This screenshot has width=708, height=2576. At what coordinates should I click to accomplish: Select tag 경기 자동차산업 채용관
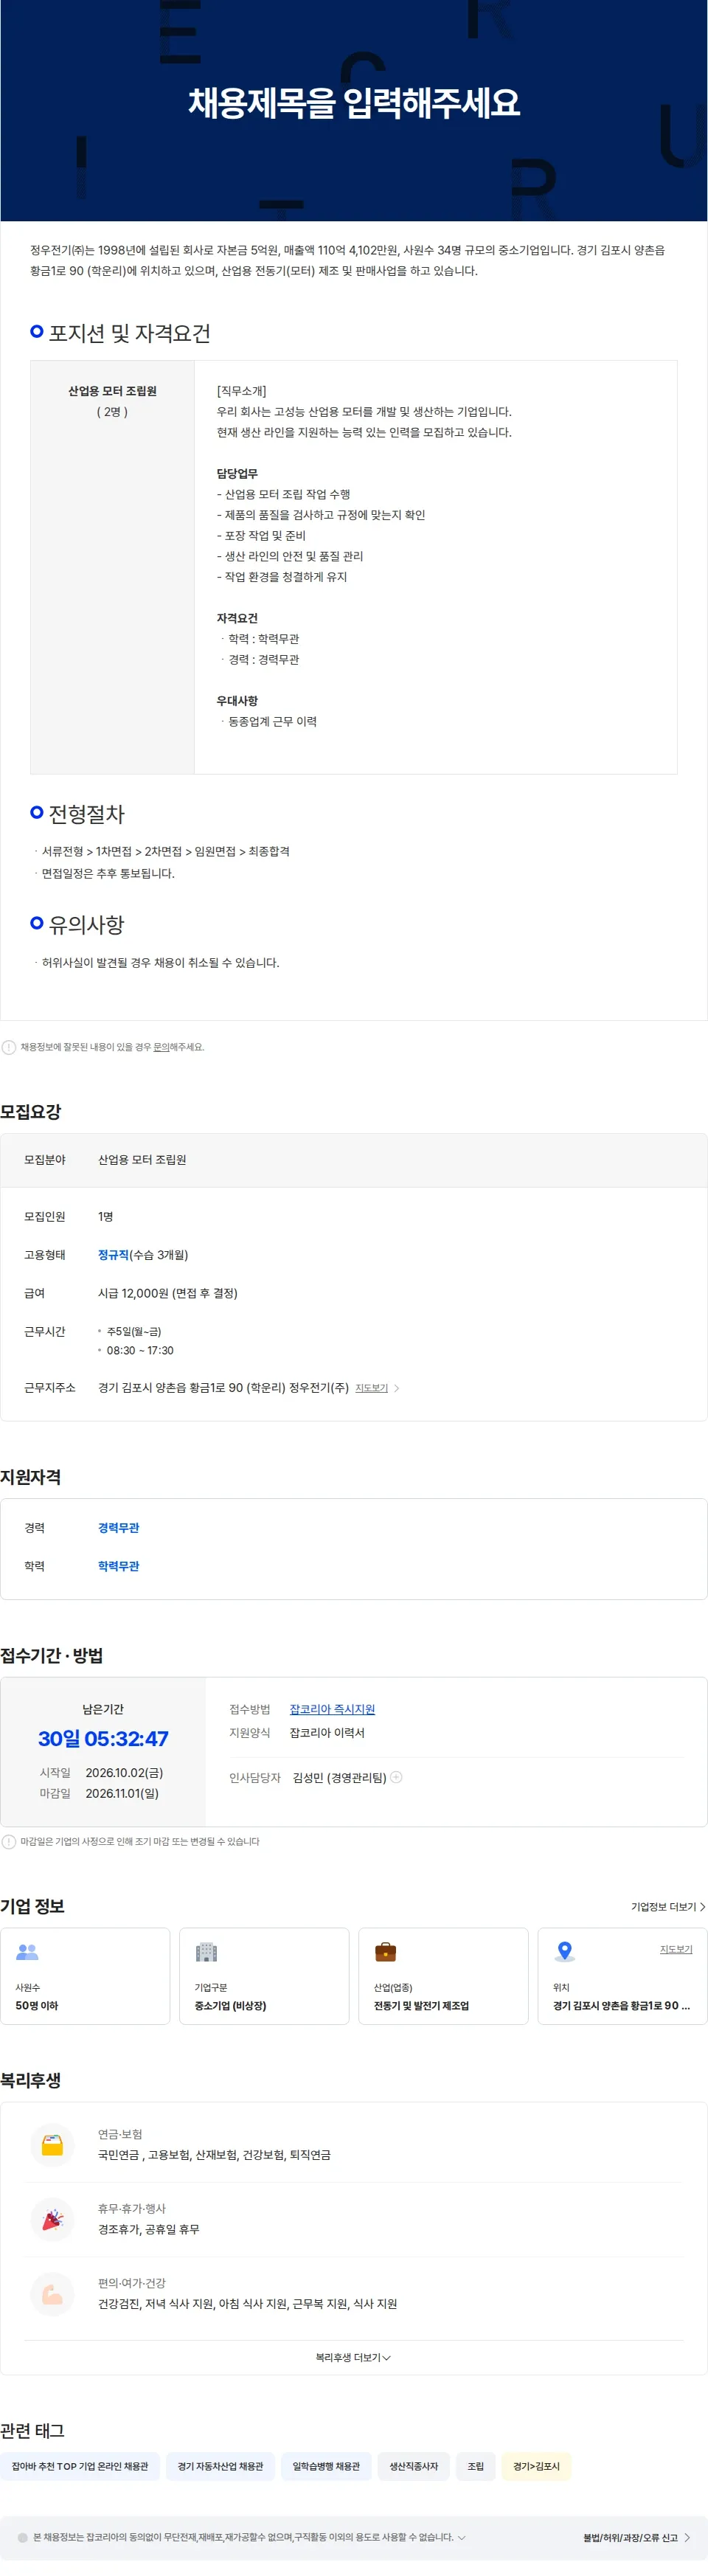(220, 2466)
